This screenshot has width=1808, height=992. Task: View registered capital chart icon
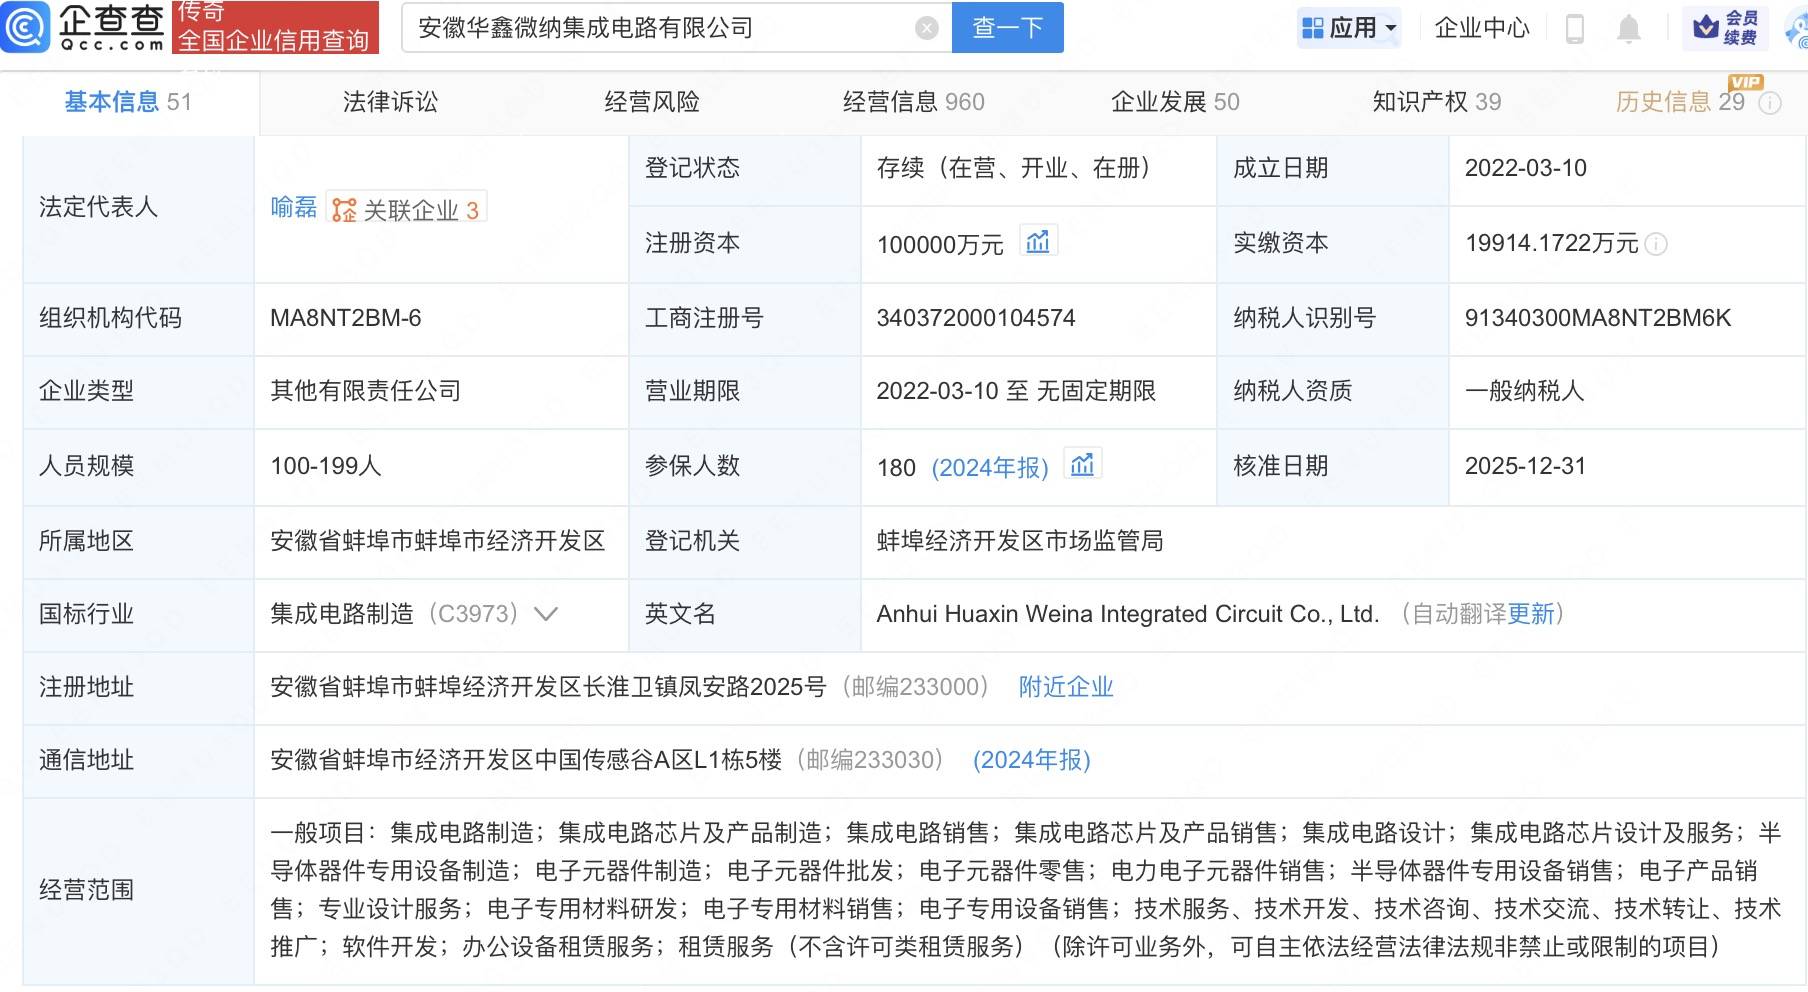[x=1038, y=242]
